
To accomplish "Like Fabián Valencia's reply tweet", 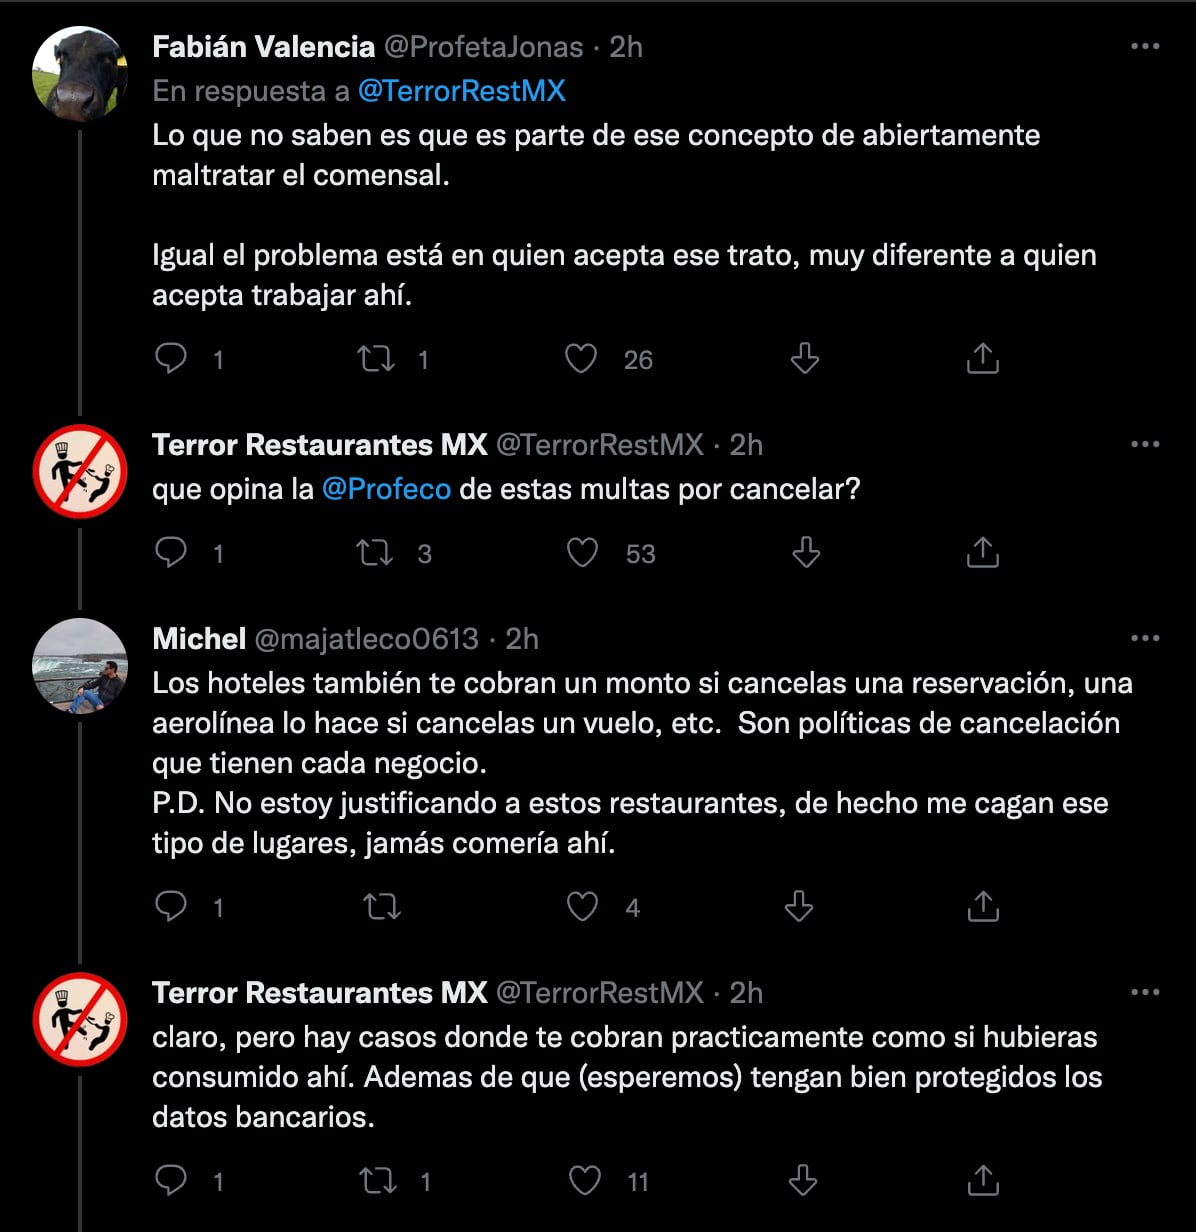I will click(x=581, y=357).
